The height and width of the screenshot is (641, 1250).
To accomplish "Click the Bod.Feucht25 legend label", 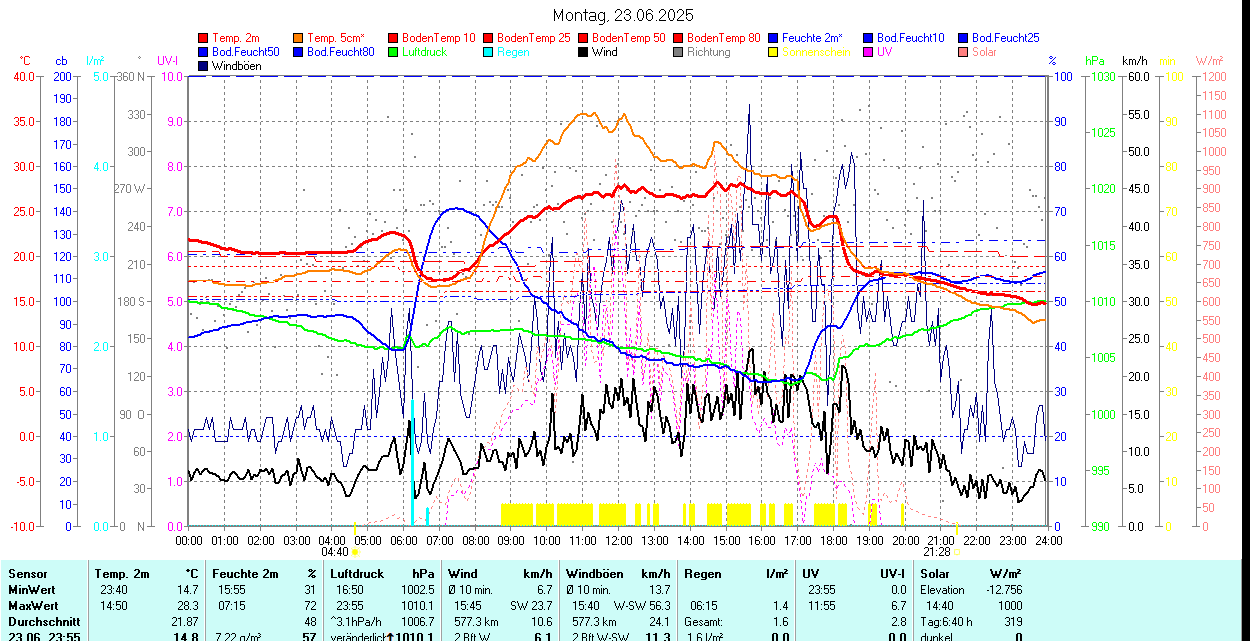I will tap(1005, 38).
